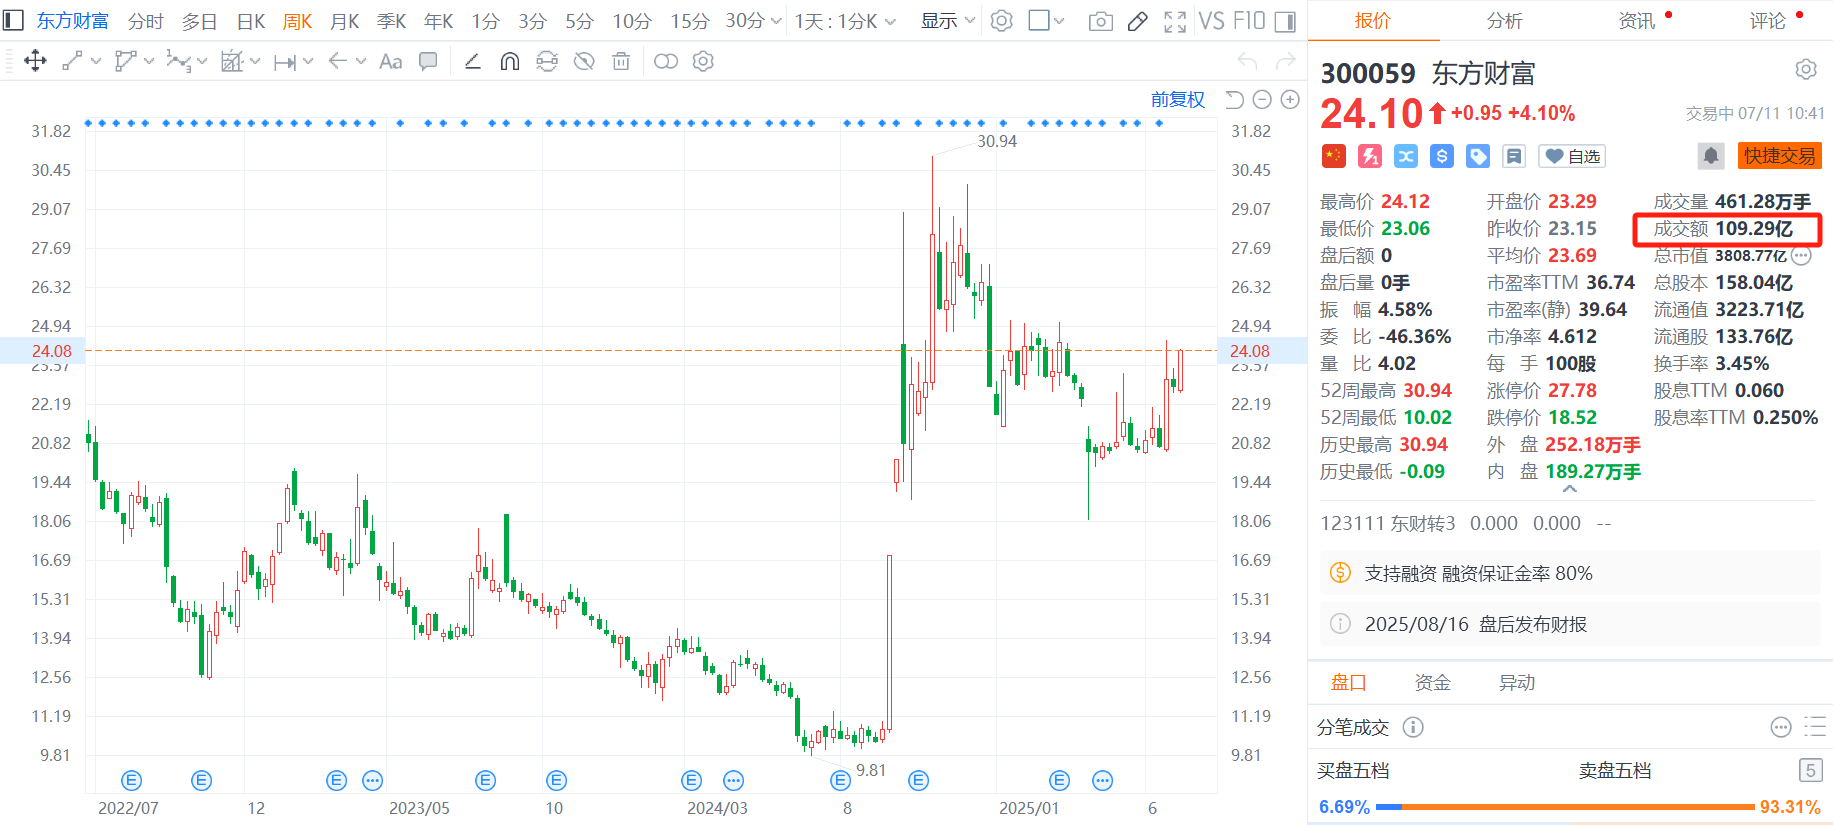Click the undo arrow

tap(1248, 62)
